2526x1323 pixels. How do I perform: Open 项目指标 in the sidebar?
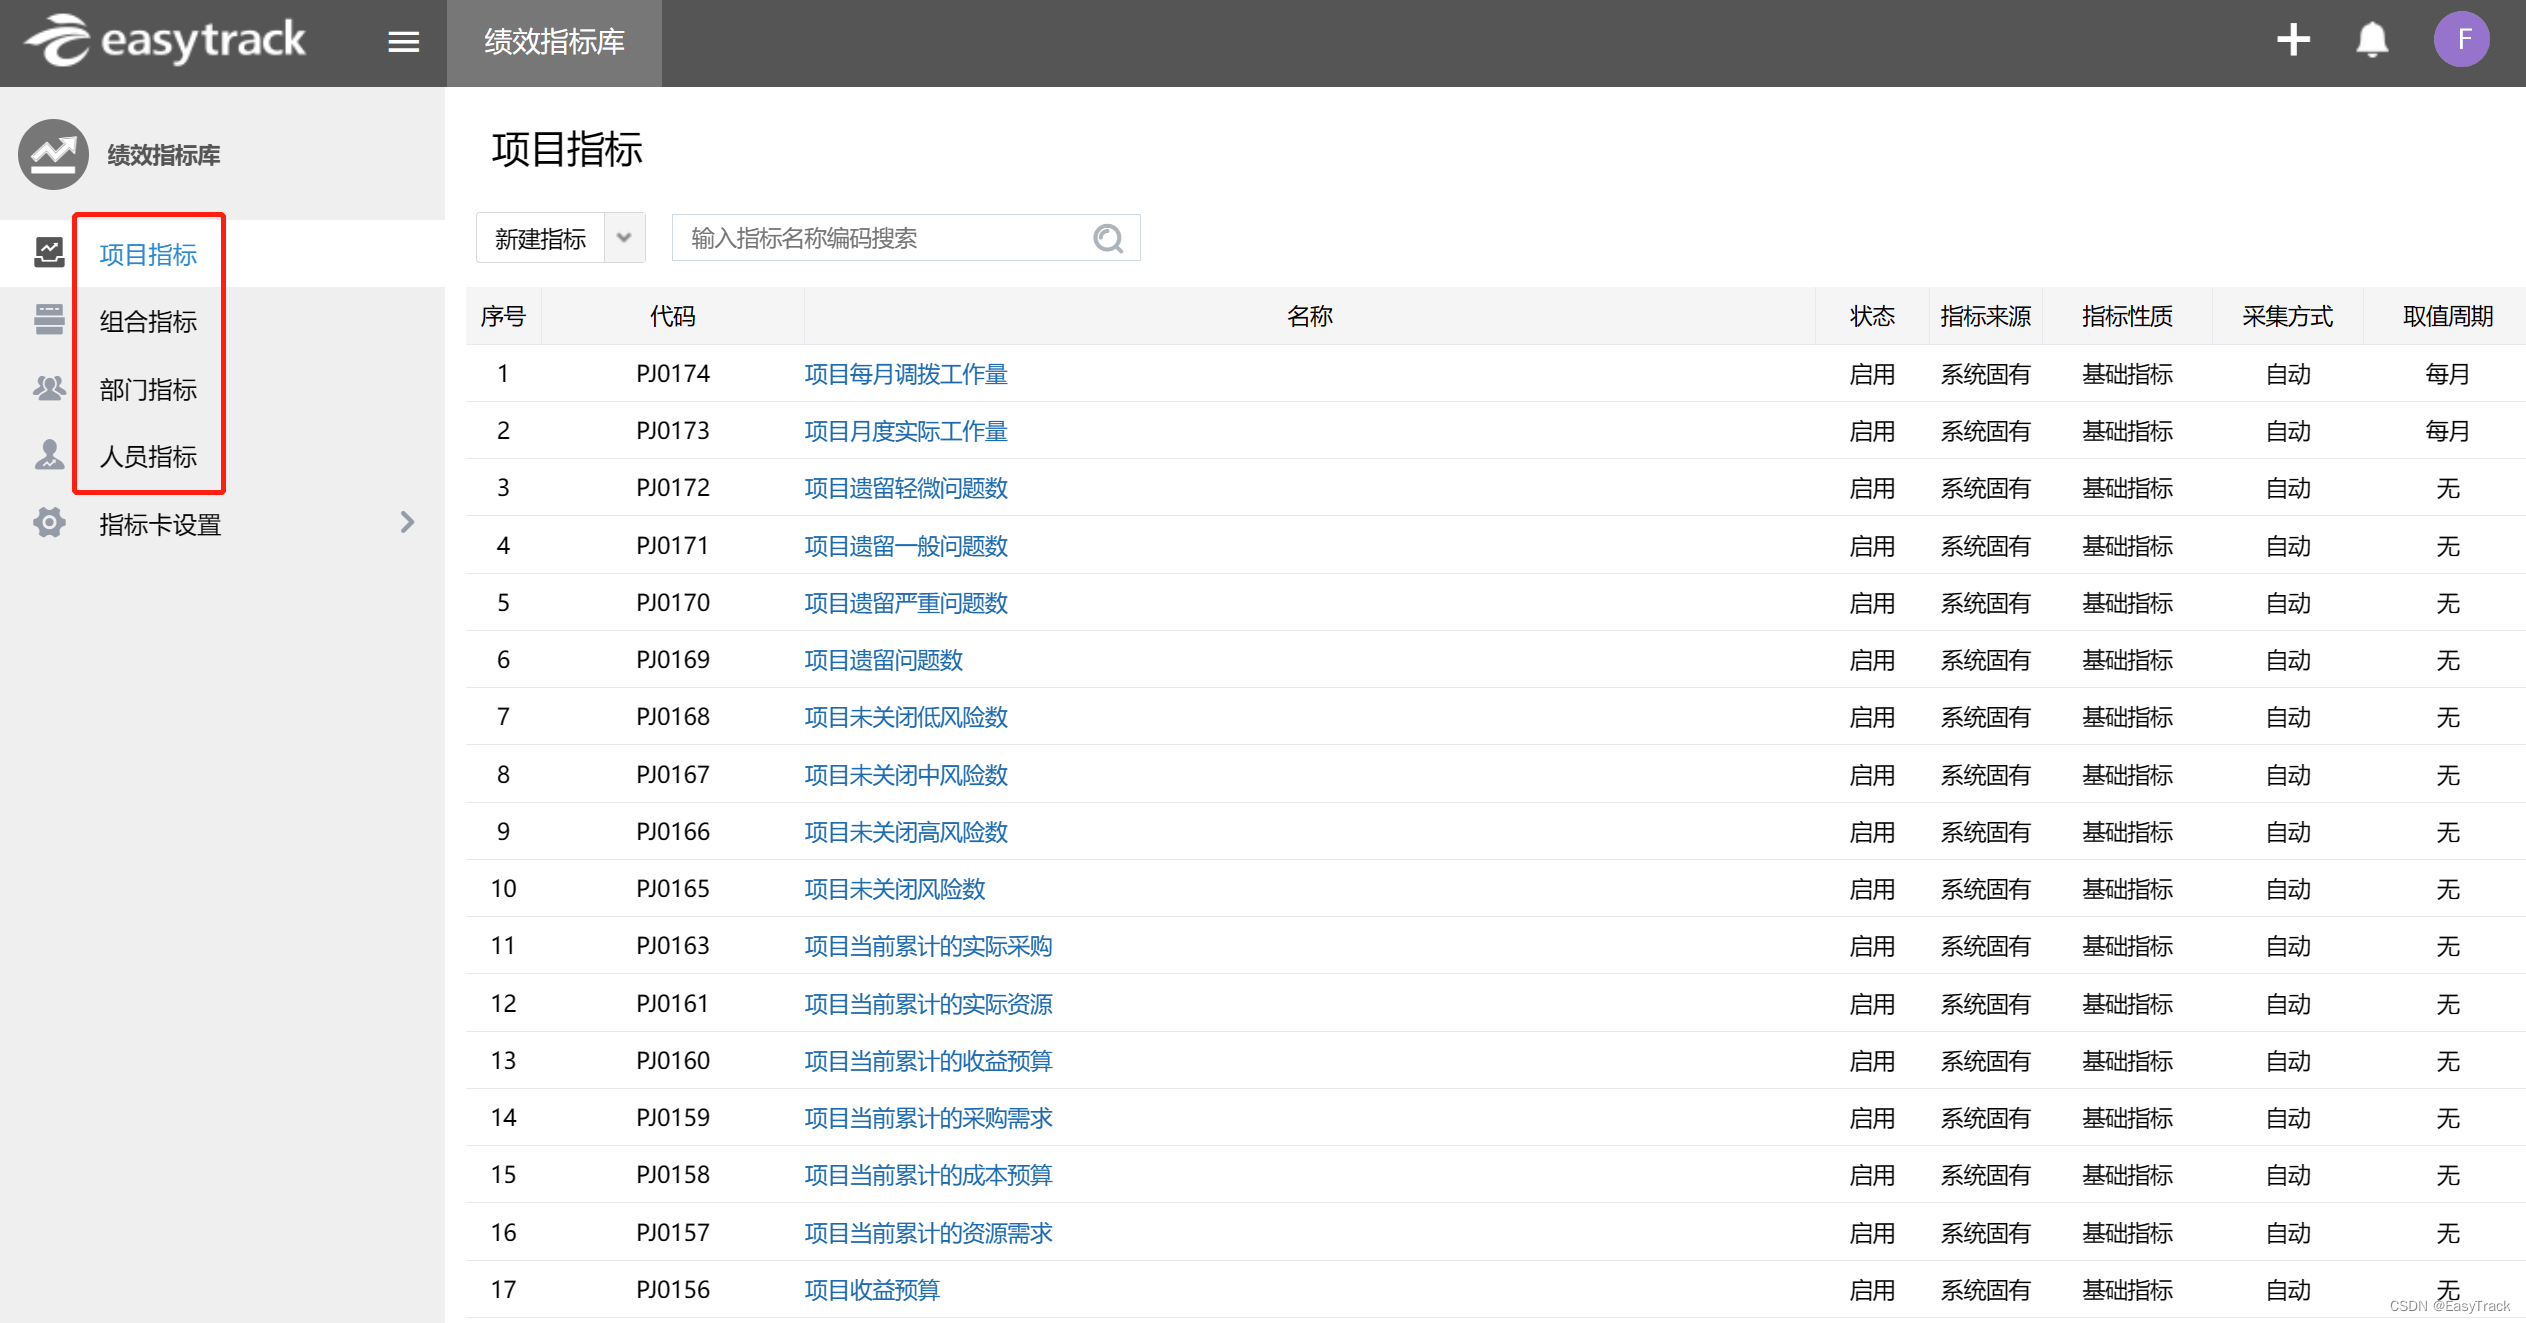pyautogui.click(x=148, y=254)
